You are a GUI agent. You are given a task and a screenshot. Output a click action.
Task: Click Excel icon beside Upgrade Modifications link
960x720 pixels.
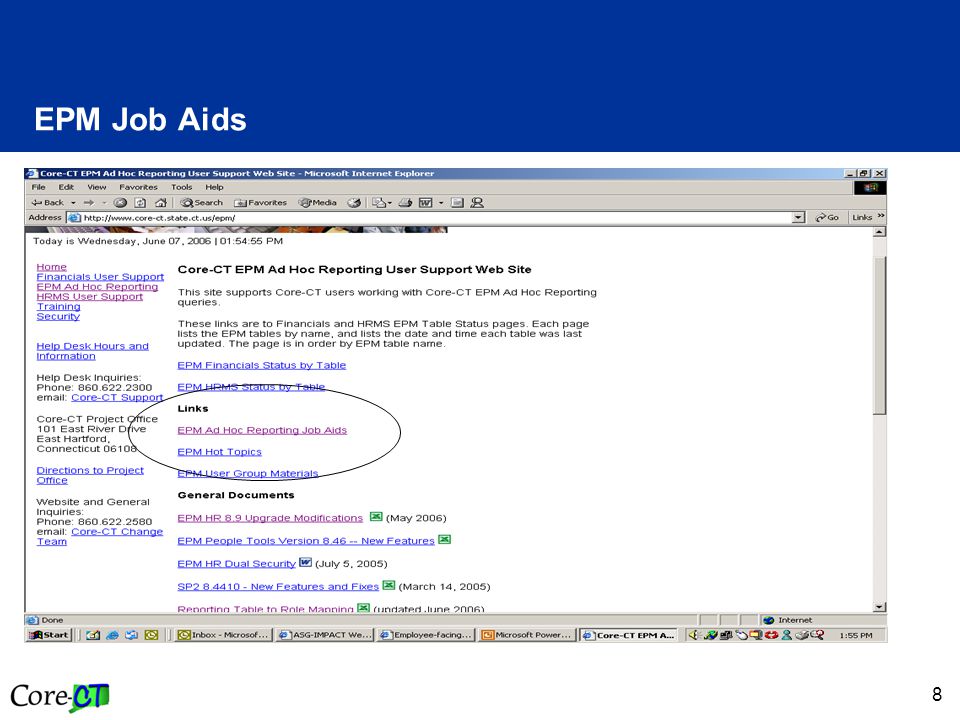[376, 517]
